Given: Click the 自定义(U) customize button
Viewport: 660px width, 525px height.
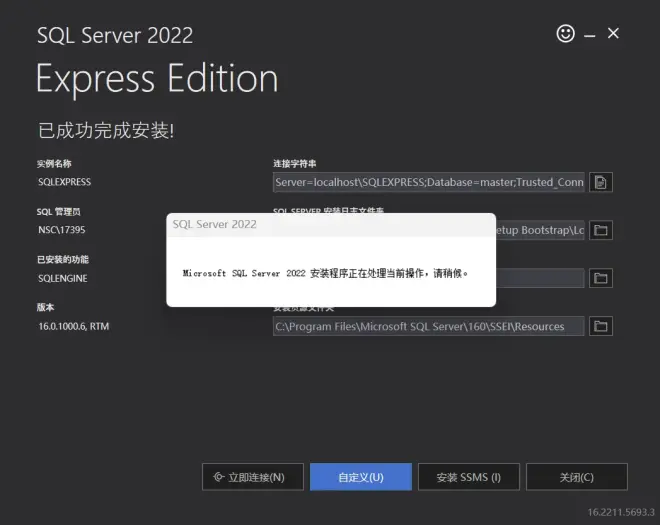Looking at the screenshot, I should (x=361, y=477).
